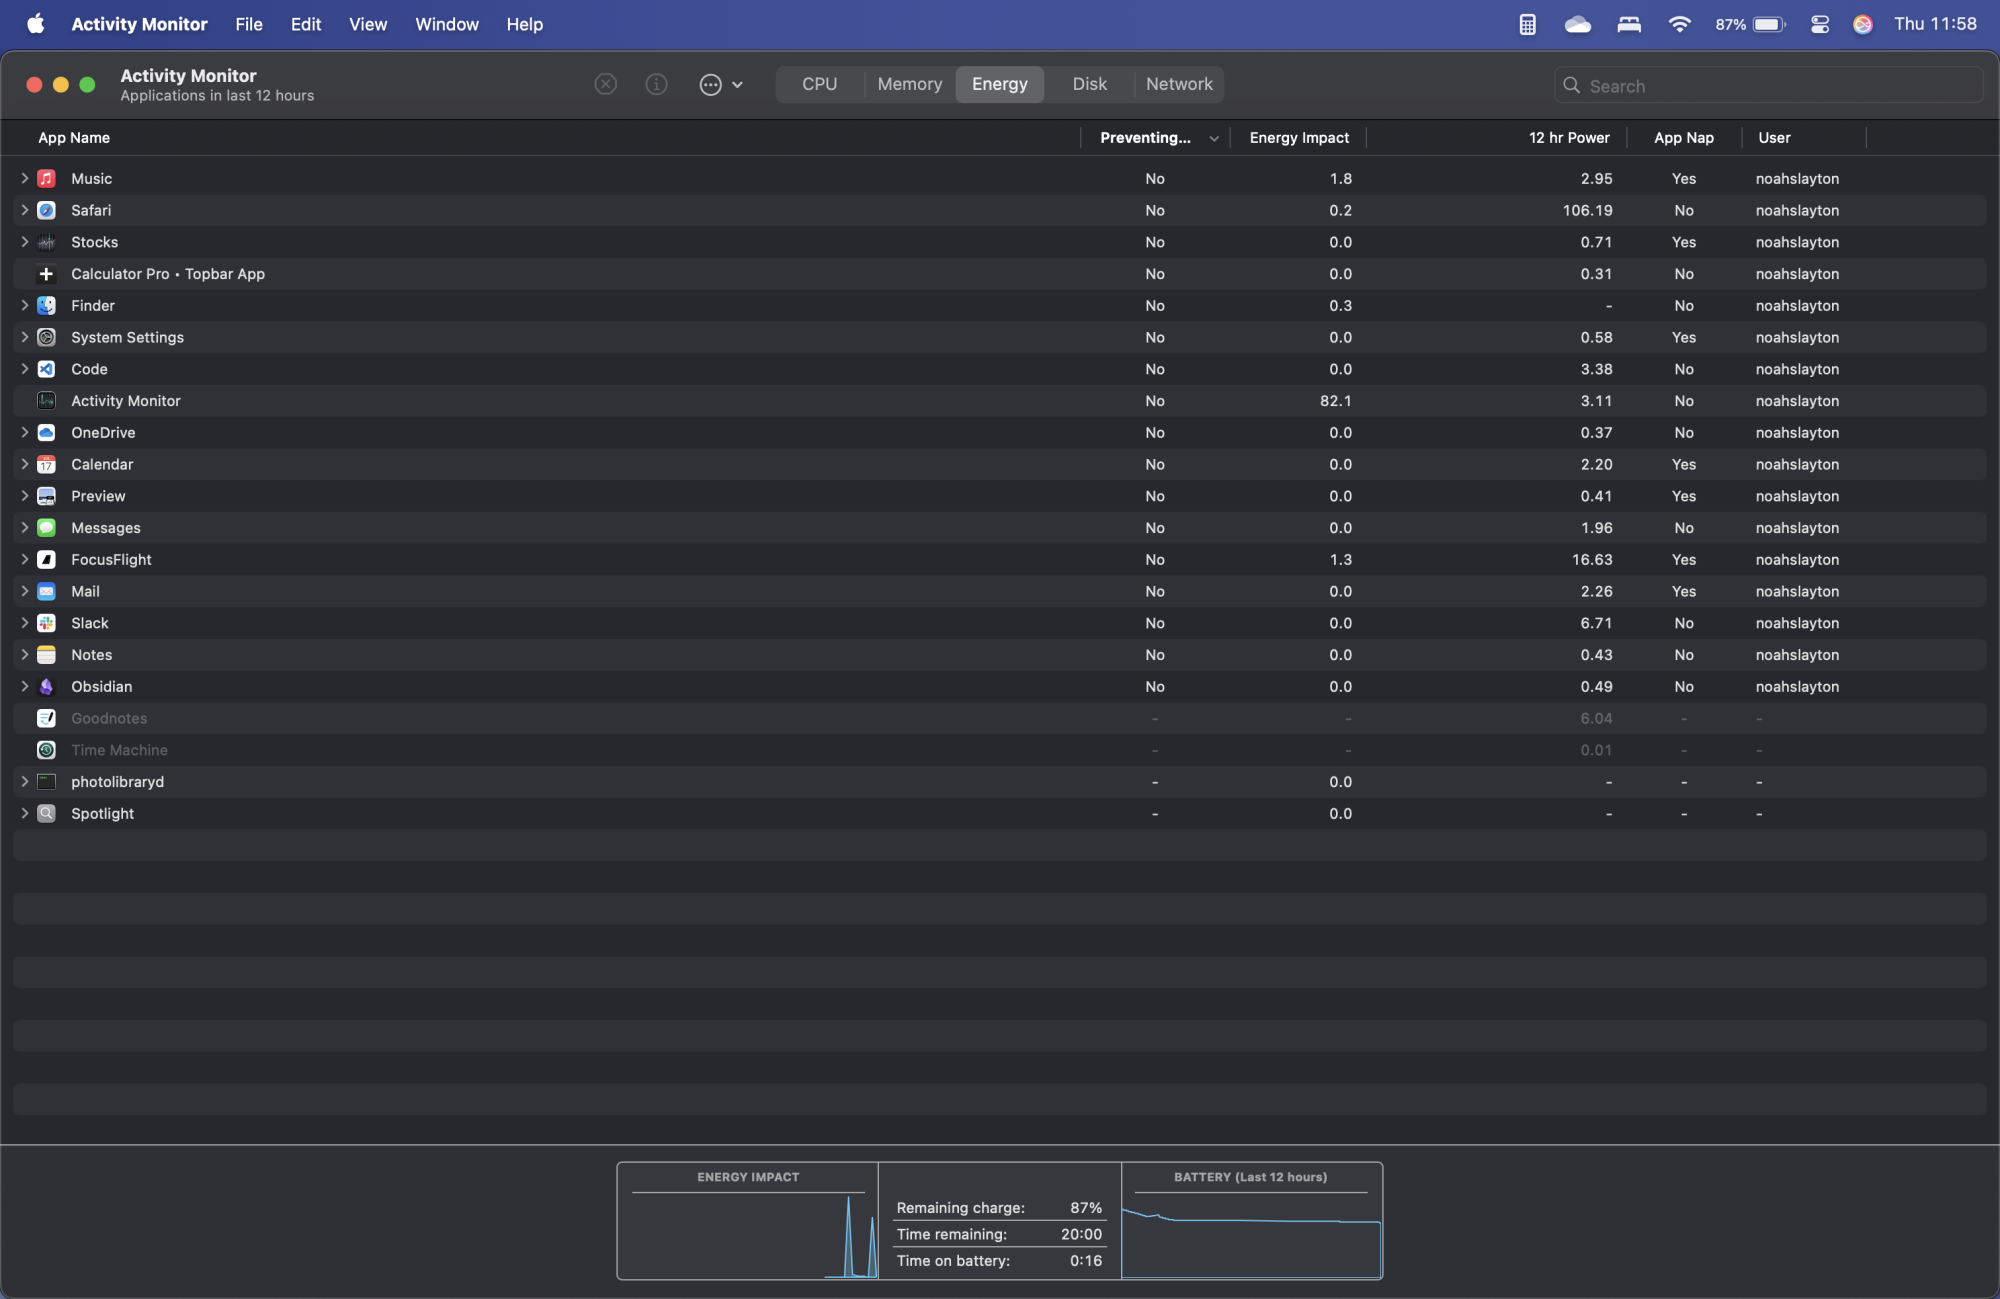This screenshot has width=2000, height=1299.
Task: Click the Slack app icon
Action: coord(46,623)
